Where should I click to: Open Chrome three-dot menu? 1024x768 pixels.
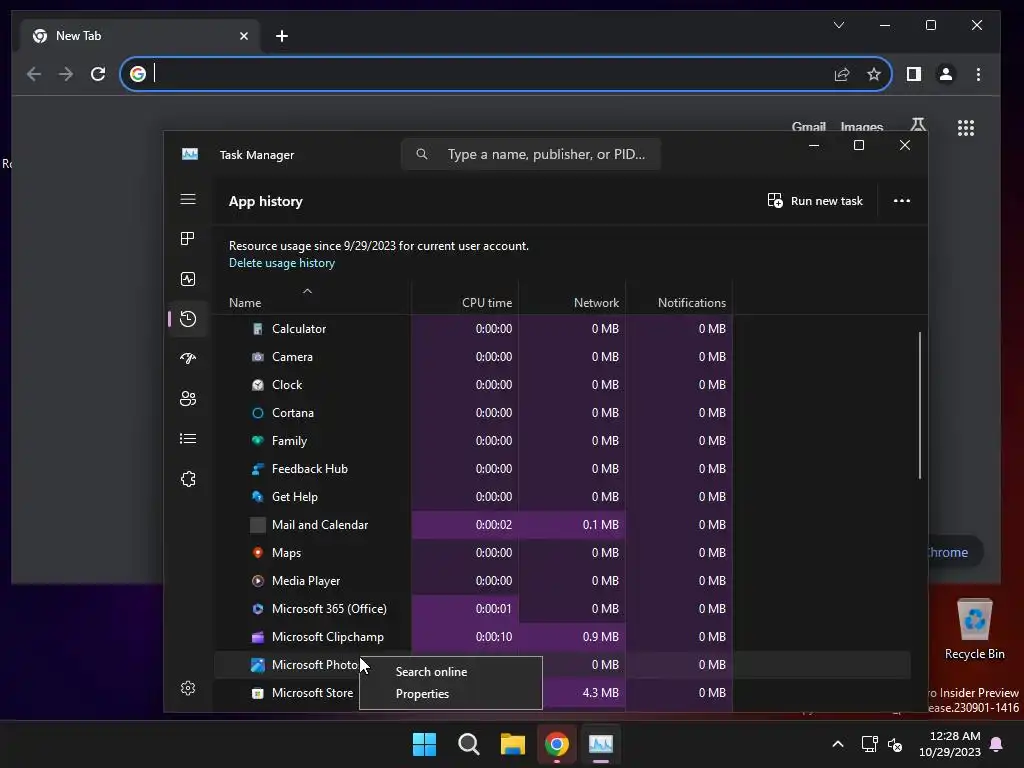tap(978, 74)
